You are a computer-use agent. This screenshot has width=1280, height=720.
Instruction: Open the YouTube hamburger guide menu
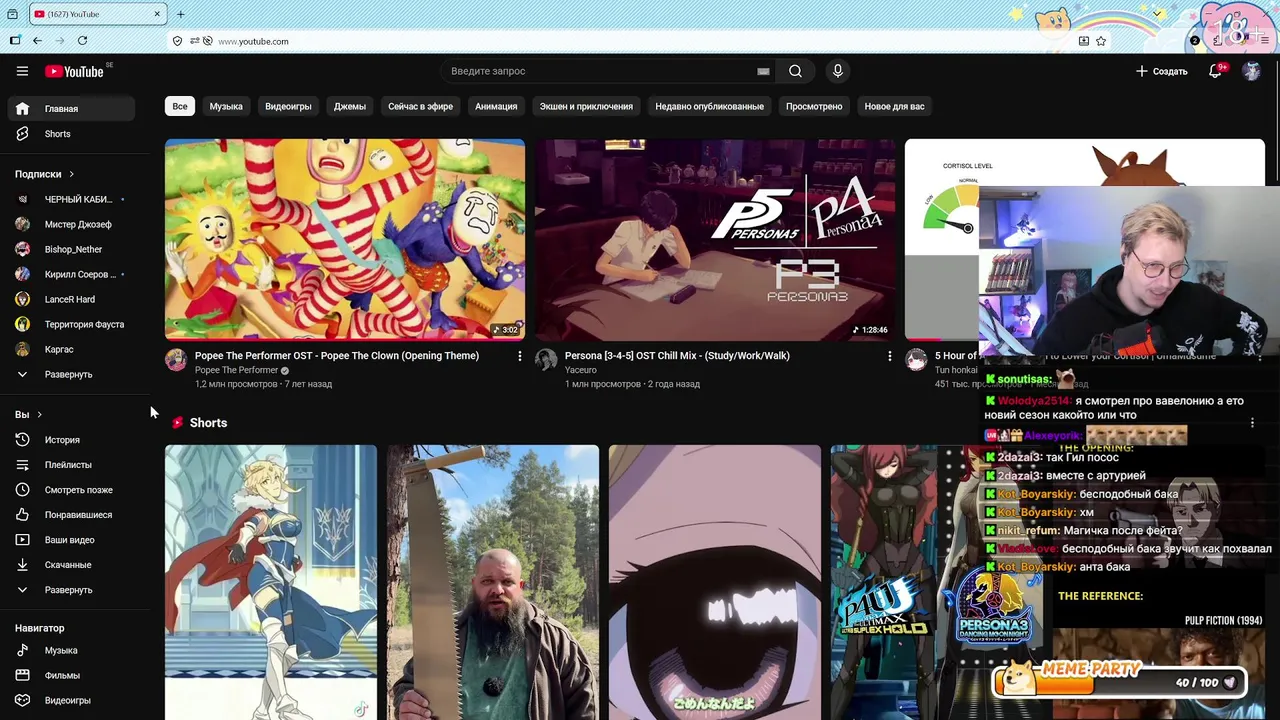click(22, 71)
